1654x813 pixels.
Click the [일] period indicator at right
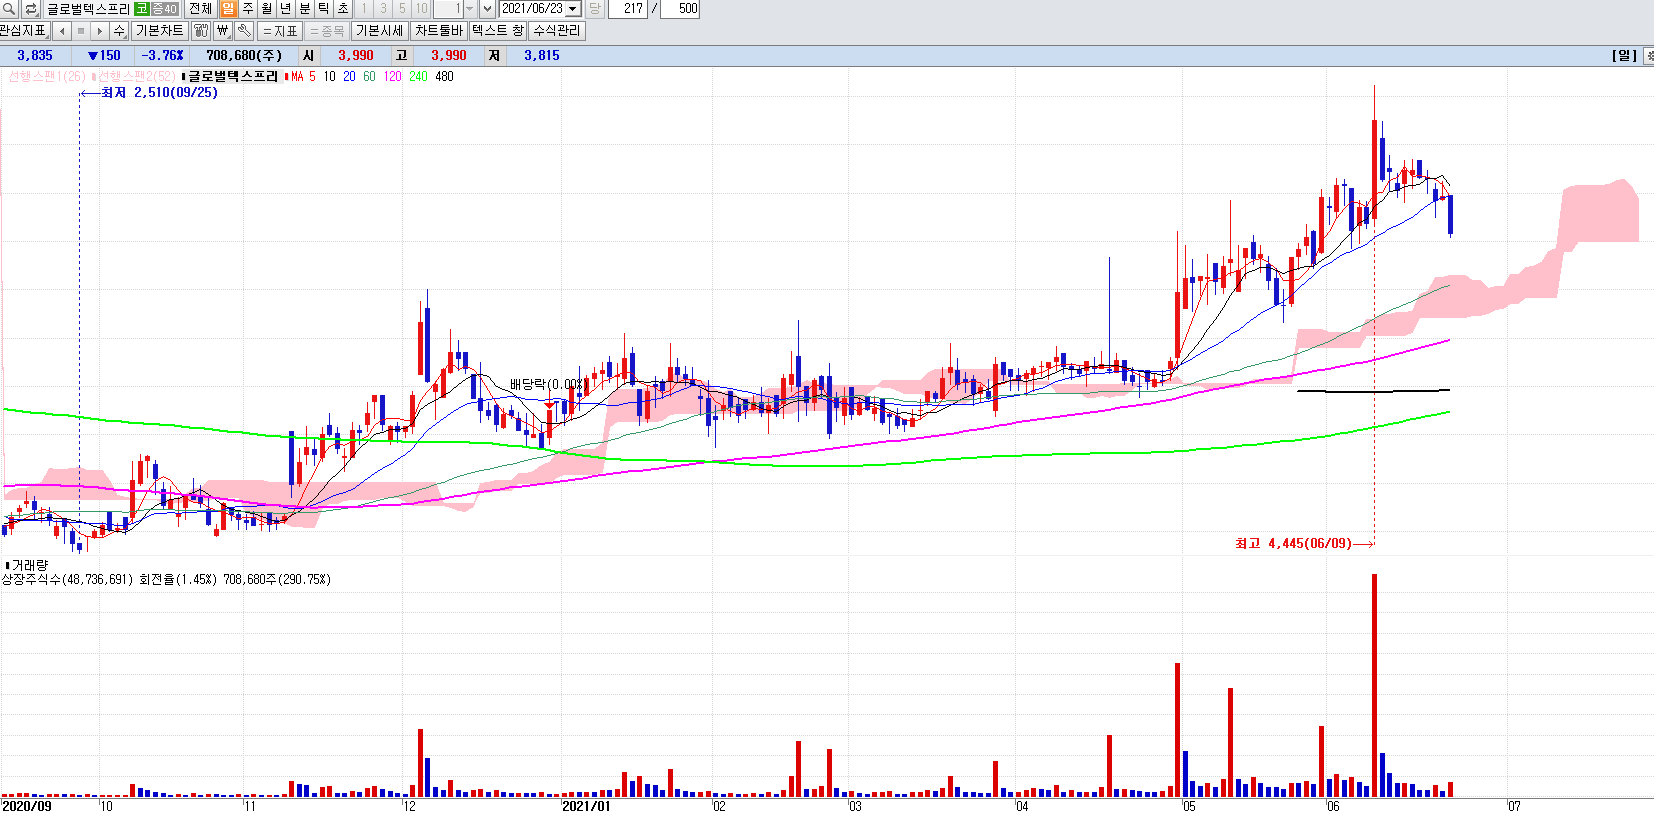coord(1624,56)
